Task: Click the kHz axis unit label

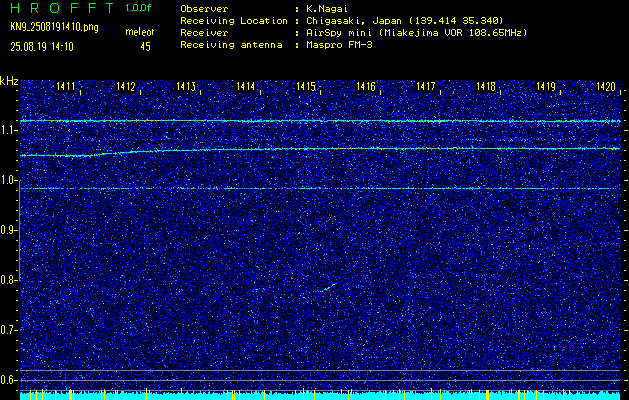Action: pos(9,81)
